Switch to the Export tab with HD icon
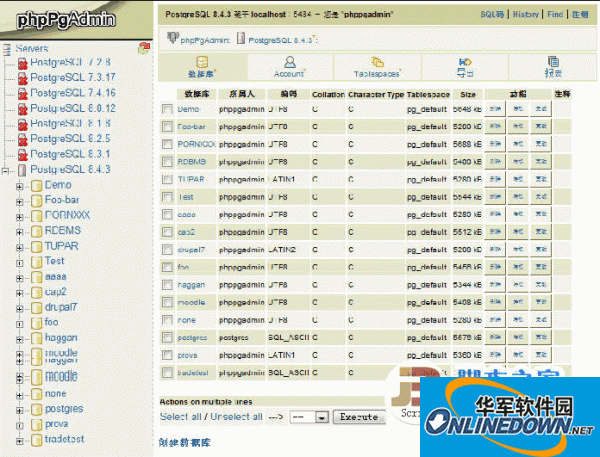Screen dimensions: 600x457 (x=465, y=67)
